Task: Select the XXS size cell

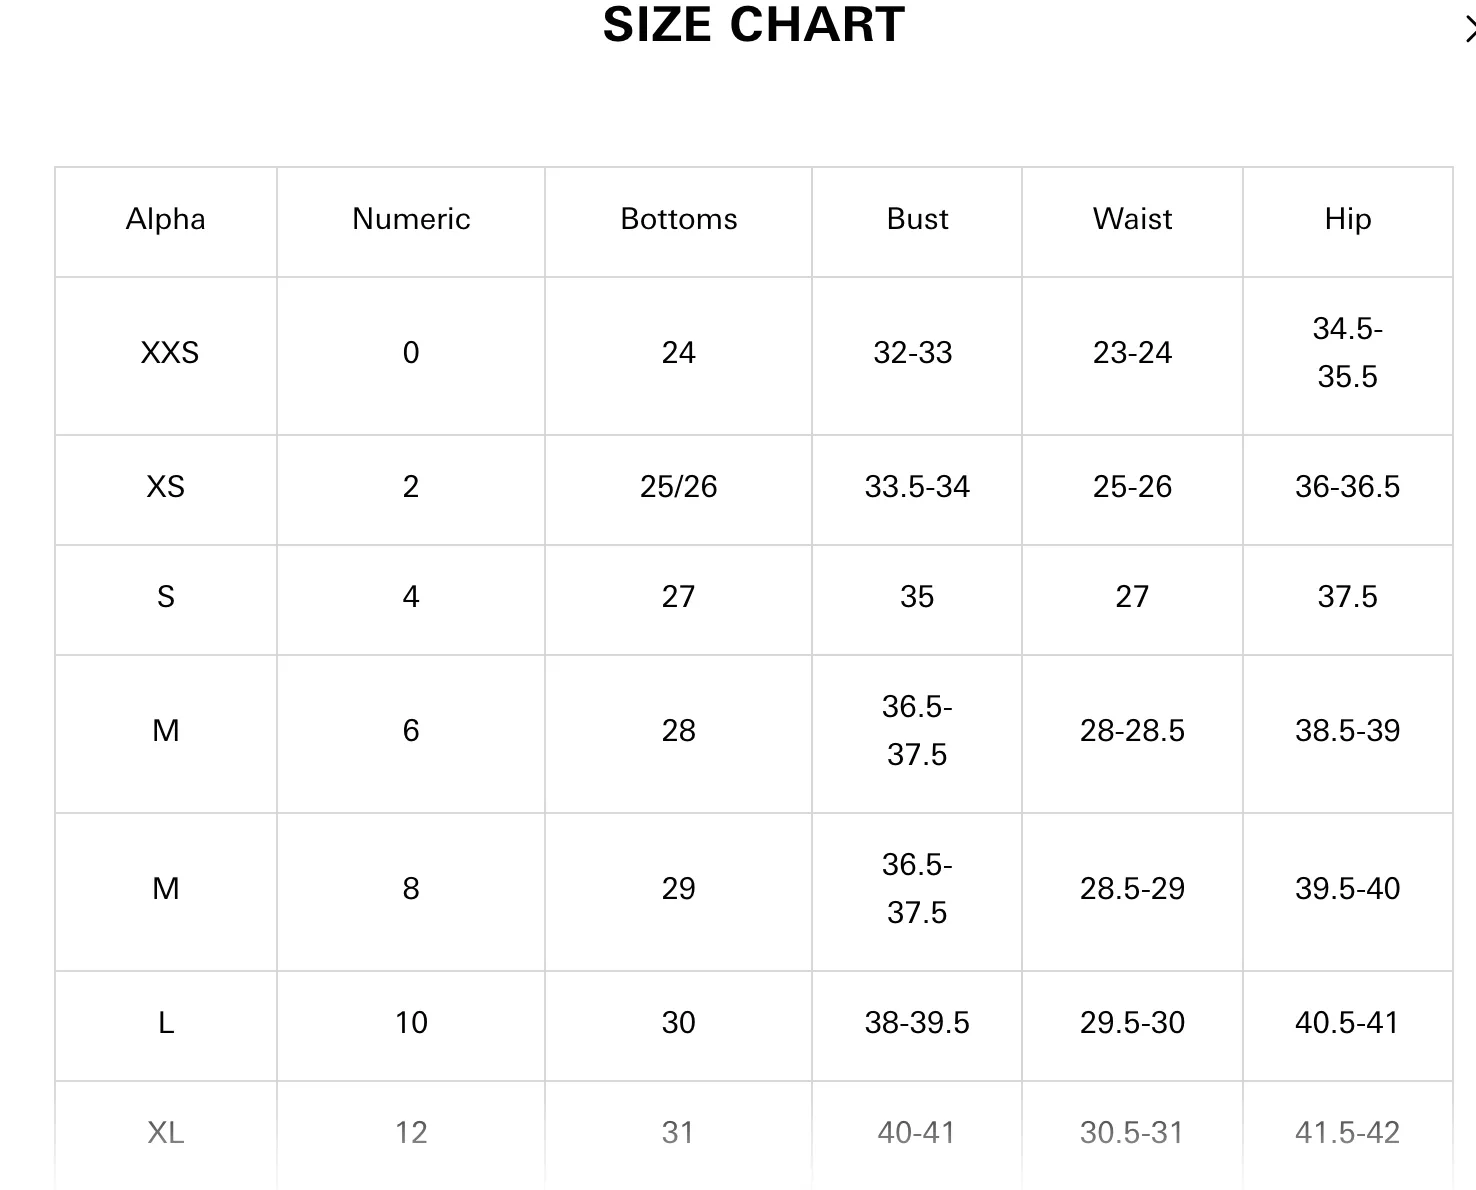Action: [x=170, y=353]
